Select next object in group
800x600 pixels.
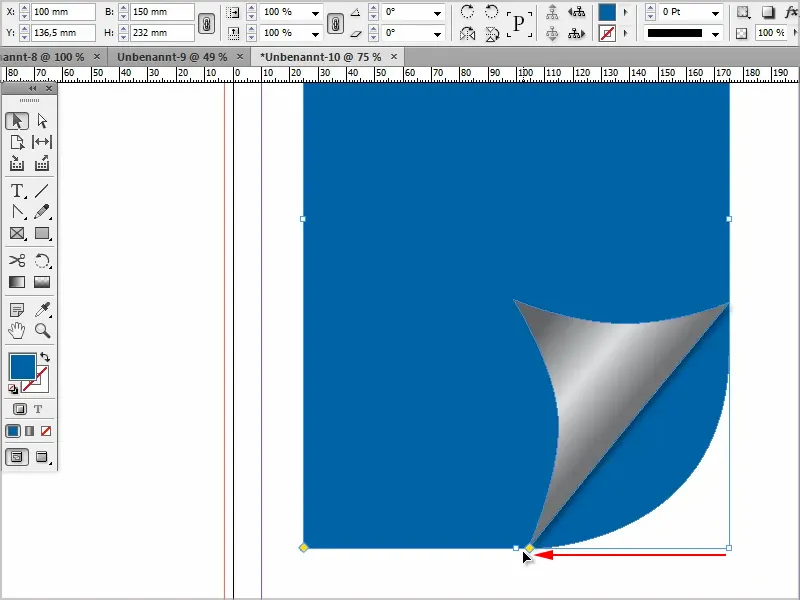click(x=577, y=34)
